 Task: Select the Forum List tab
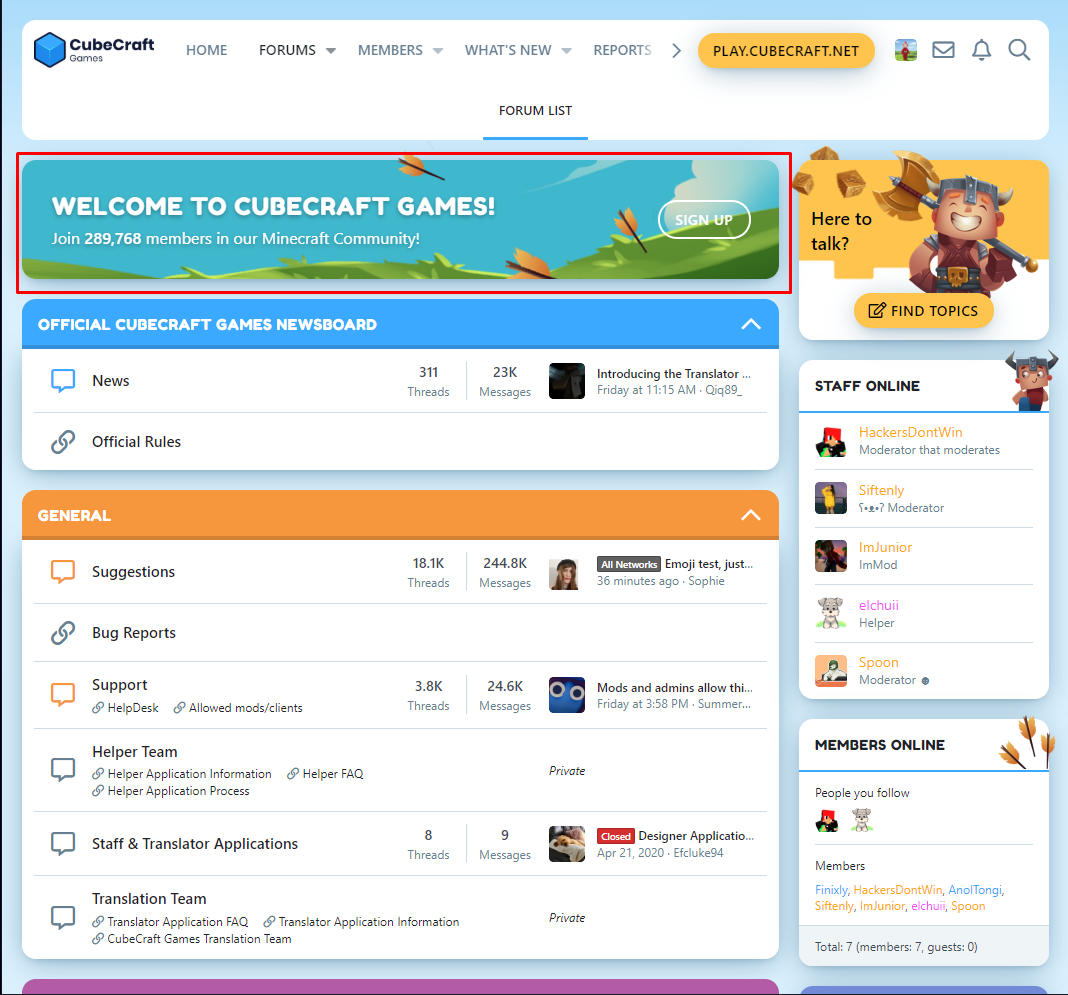[535, 110]
